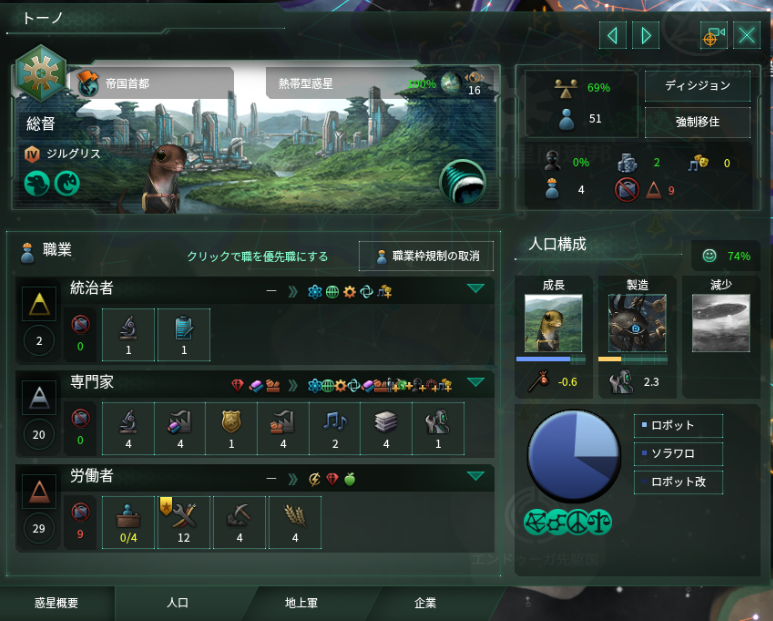Select the Technician job with 12 workers
The image size is (773, 621).
coord(184,522)
